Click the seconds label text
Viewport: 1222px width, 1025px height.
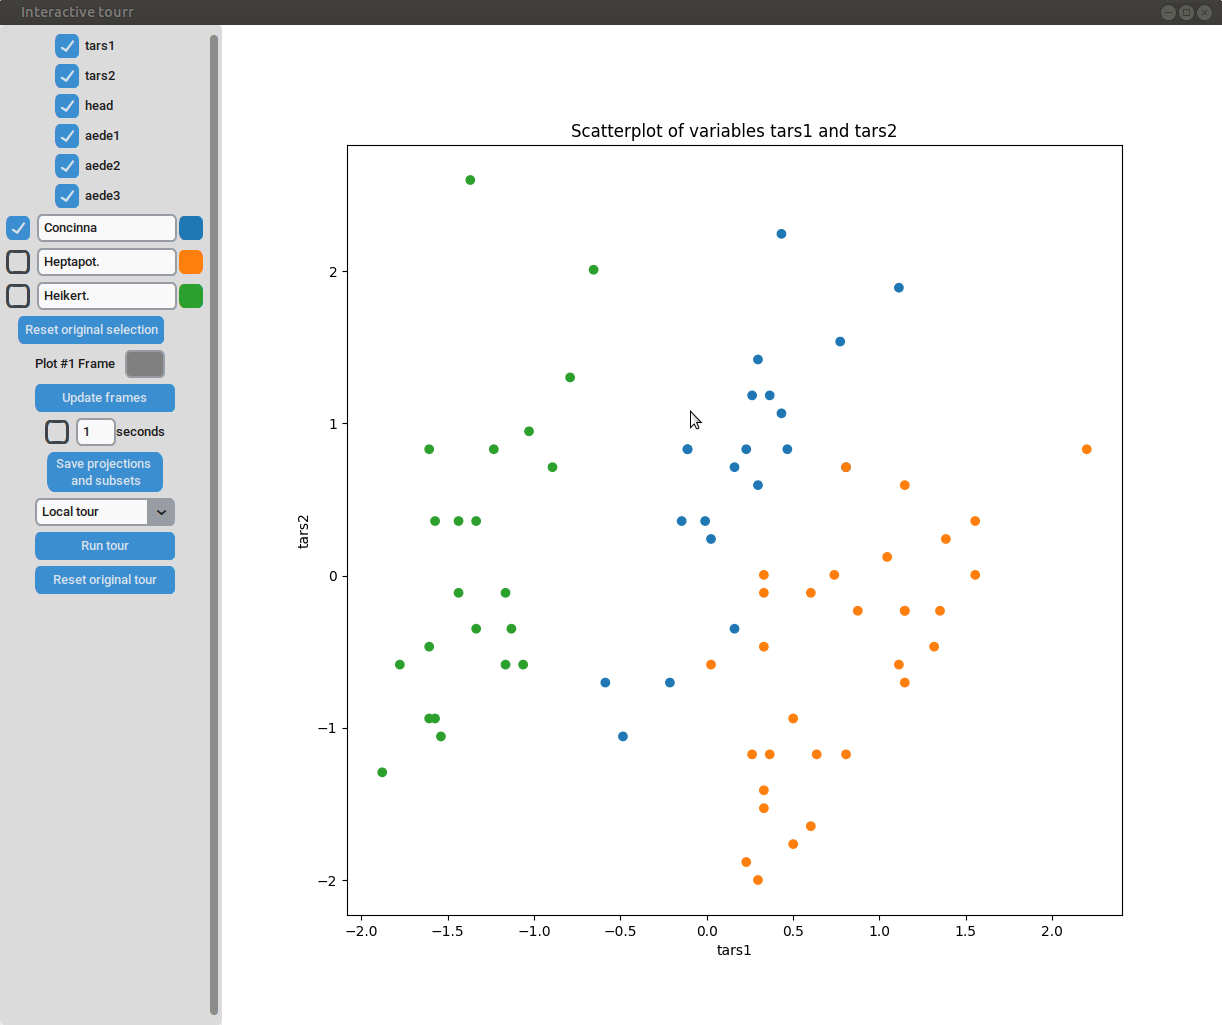click(x=141, y=432)
